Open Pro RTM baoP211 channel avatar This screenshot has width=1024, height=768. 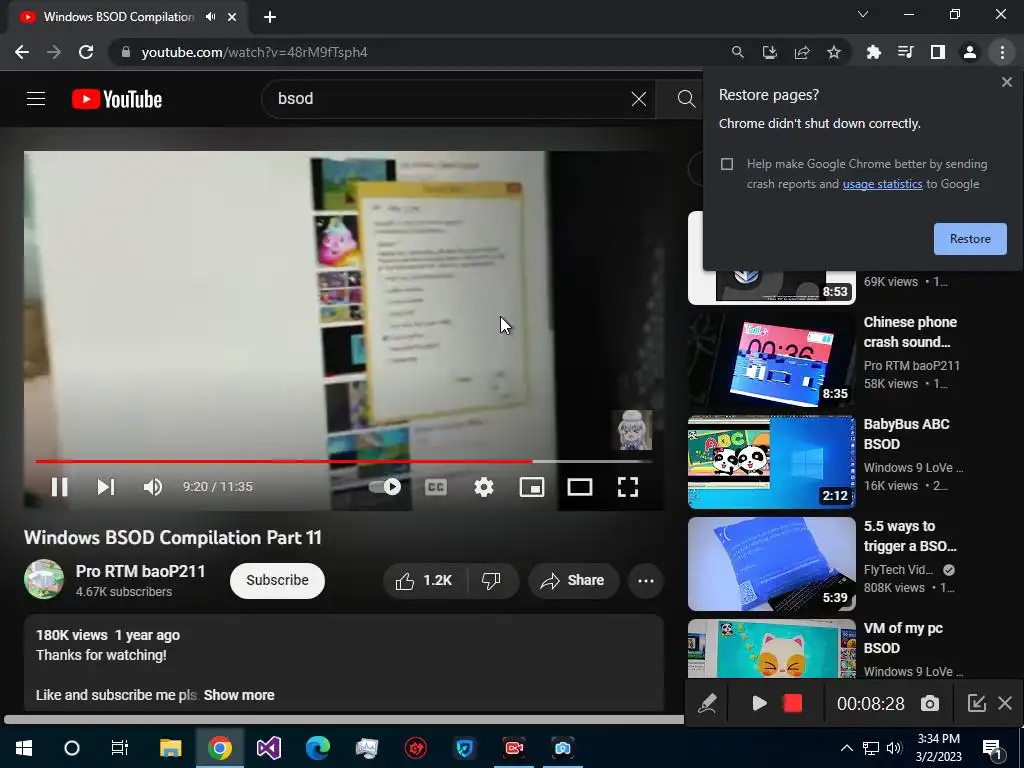[x=44, y=579]
